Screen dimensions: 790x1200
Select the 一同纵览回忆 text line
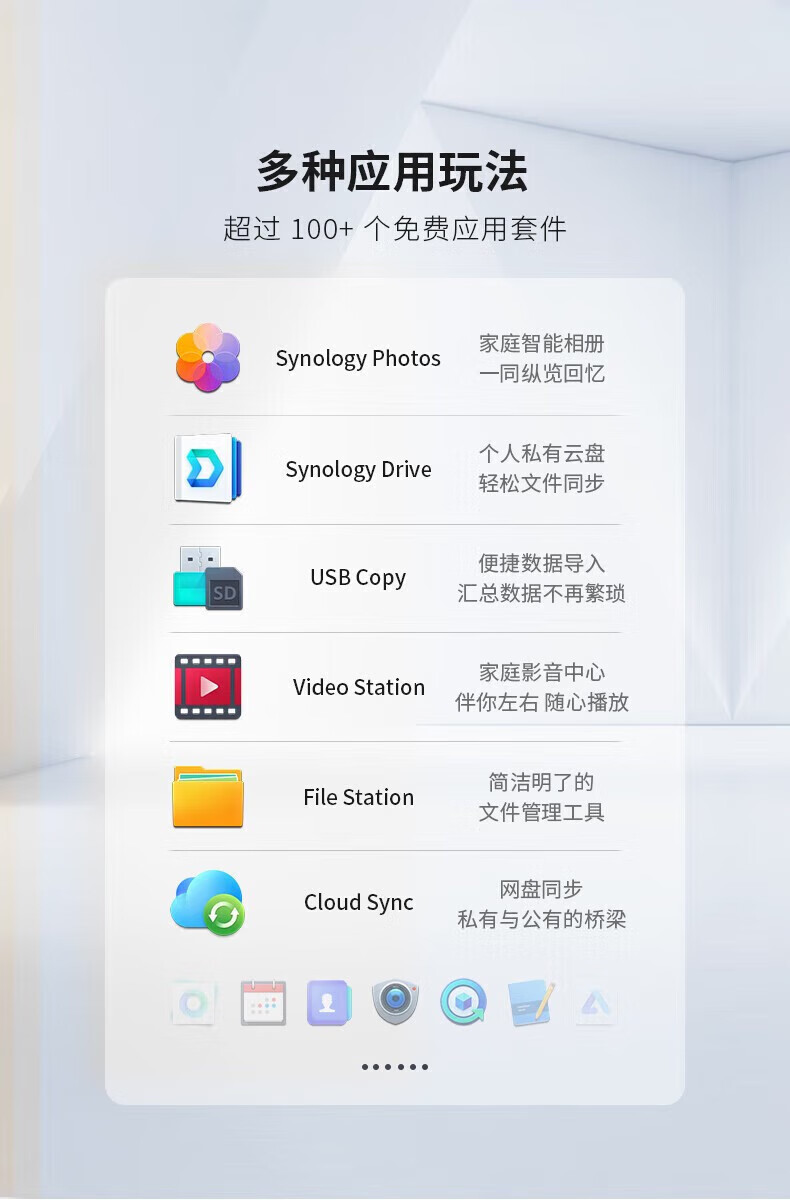pos(542,374)
